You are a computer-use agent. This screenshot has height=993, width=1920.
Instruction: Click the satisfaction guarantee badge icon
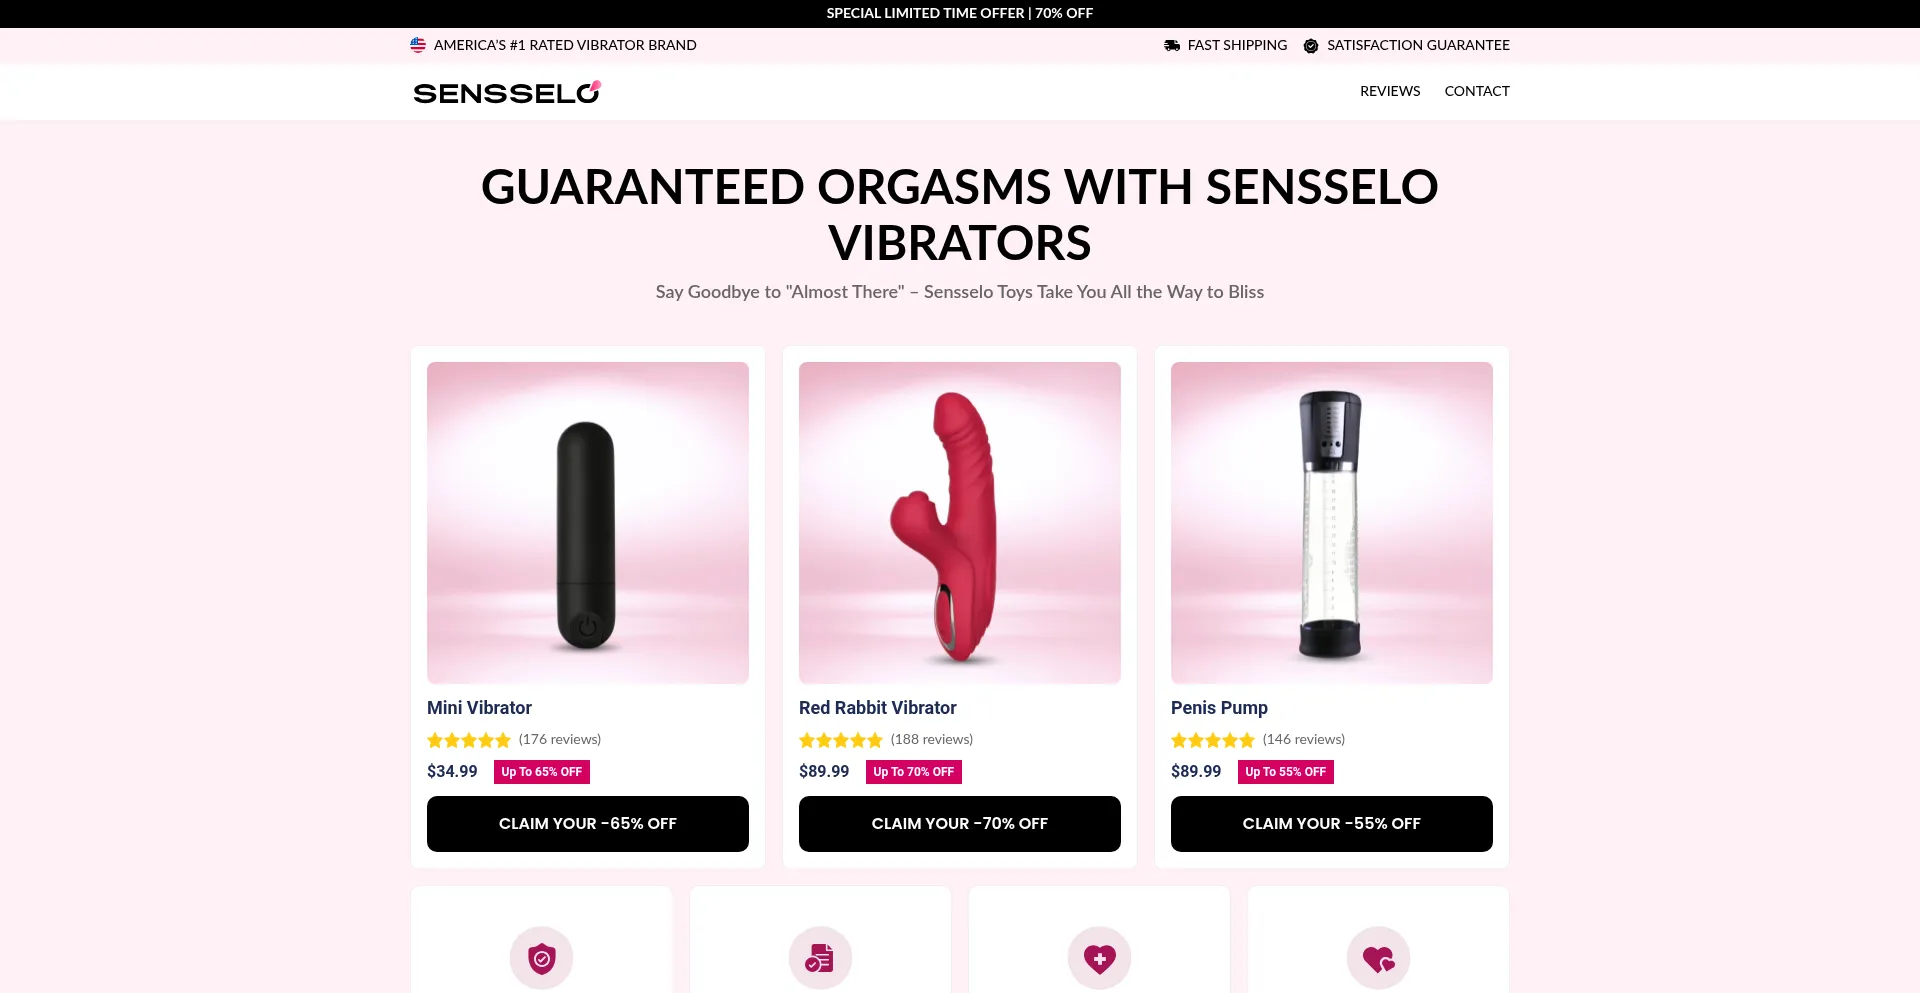1311,45
